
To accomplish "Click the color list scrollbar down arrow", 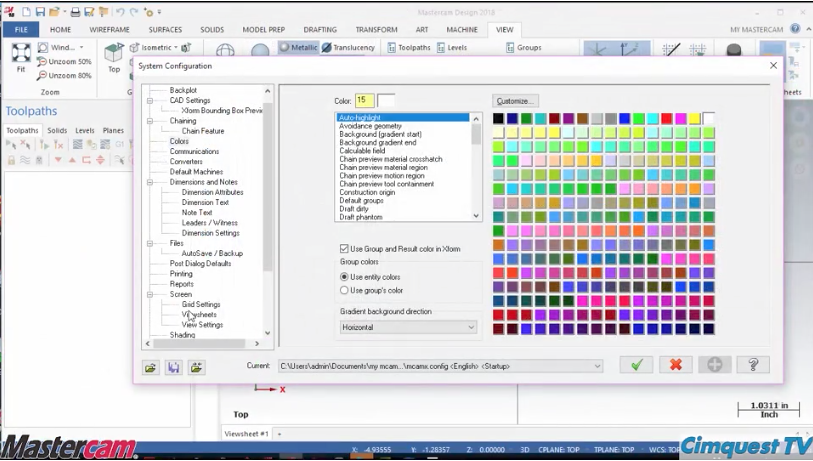I will click(476, 216).
